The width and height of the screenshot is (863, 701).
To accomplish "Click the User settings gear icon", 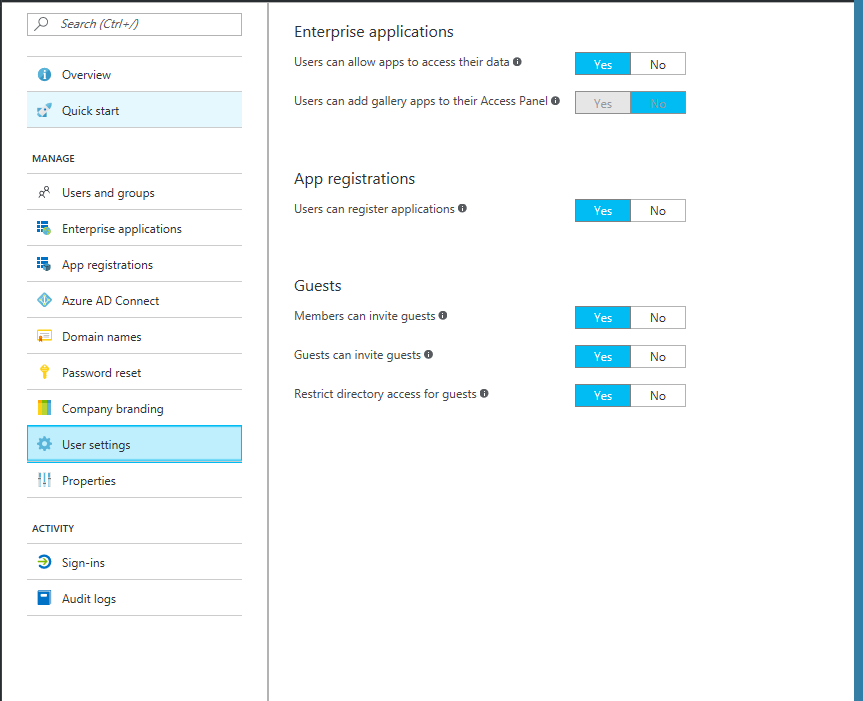I will pos(44,443).
